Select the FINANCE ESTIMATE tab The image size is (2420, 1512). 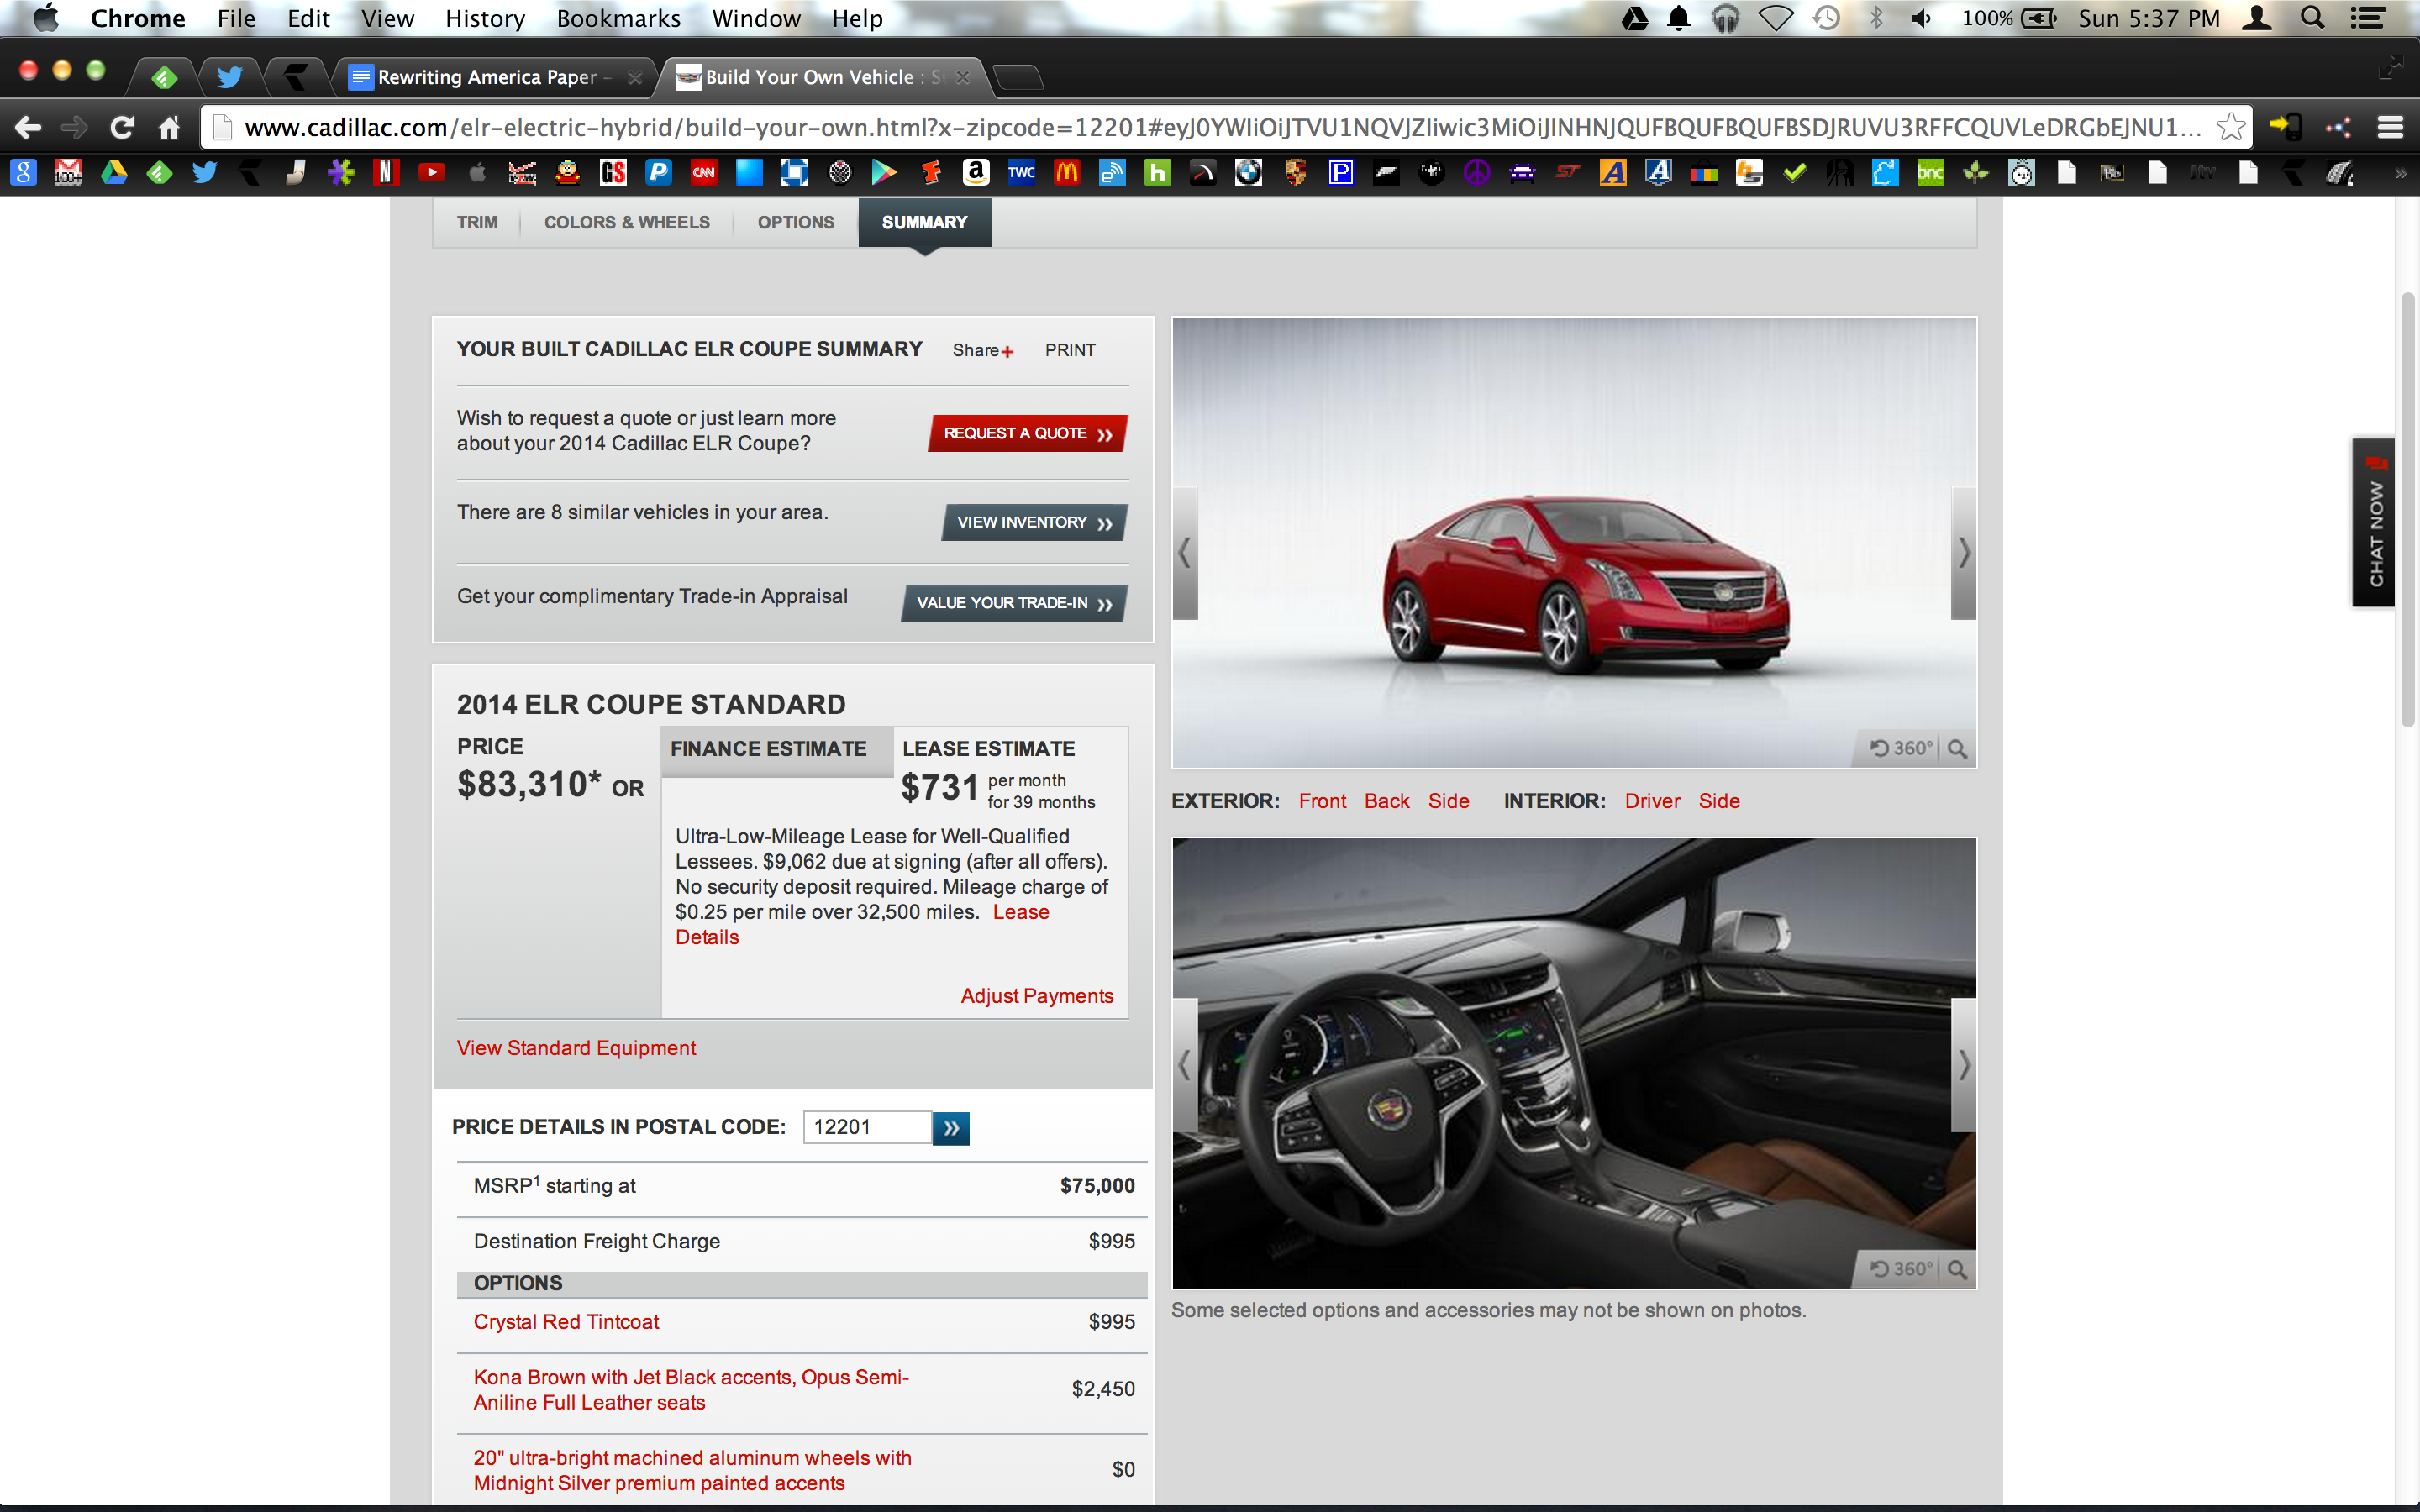pyautogui.click(x=777, y=750)
